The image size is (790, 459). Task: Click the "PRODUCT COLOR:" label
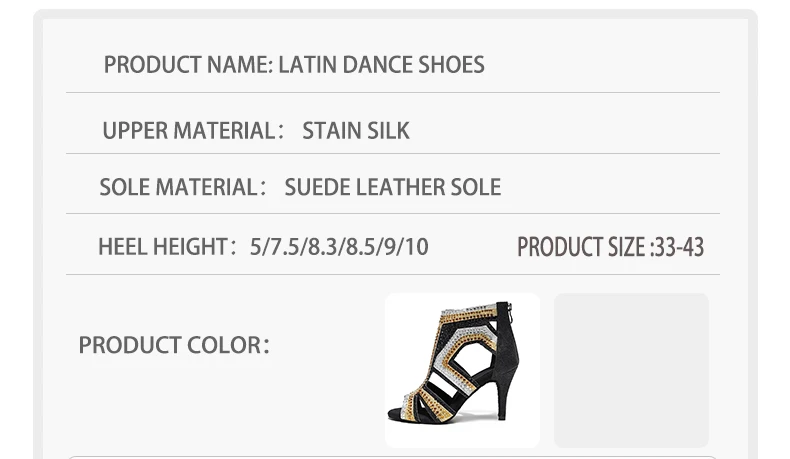pos(174,345)
